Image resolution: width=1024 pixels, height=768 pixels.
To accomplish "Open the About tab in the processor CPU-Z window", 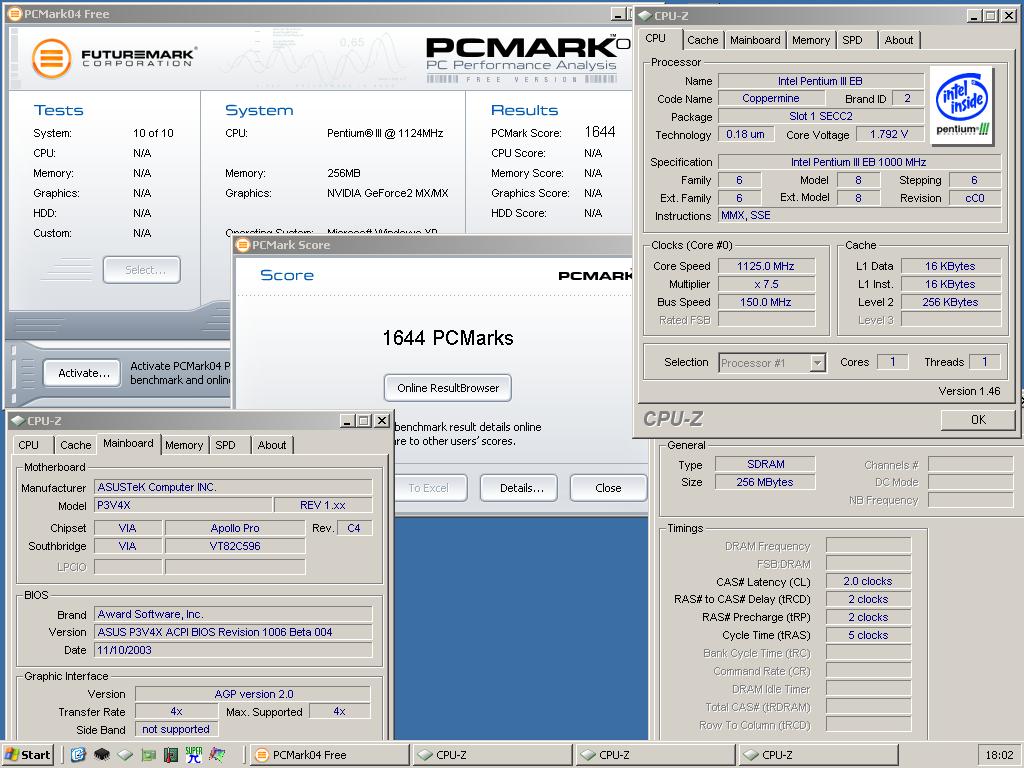I will click(x=899, y=40).
